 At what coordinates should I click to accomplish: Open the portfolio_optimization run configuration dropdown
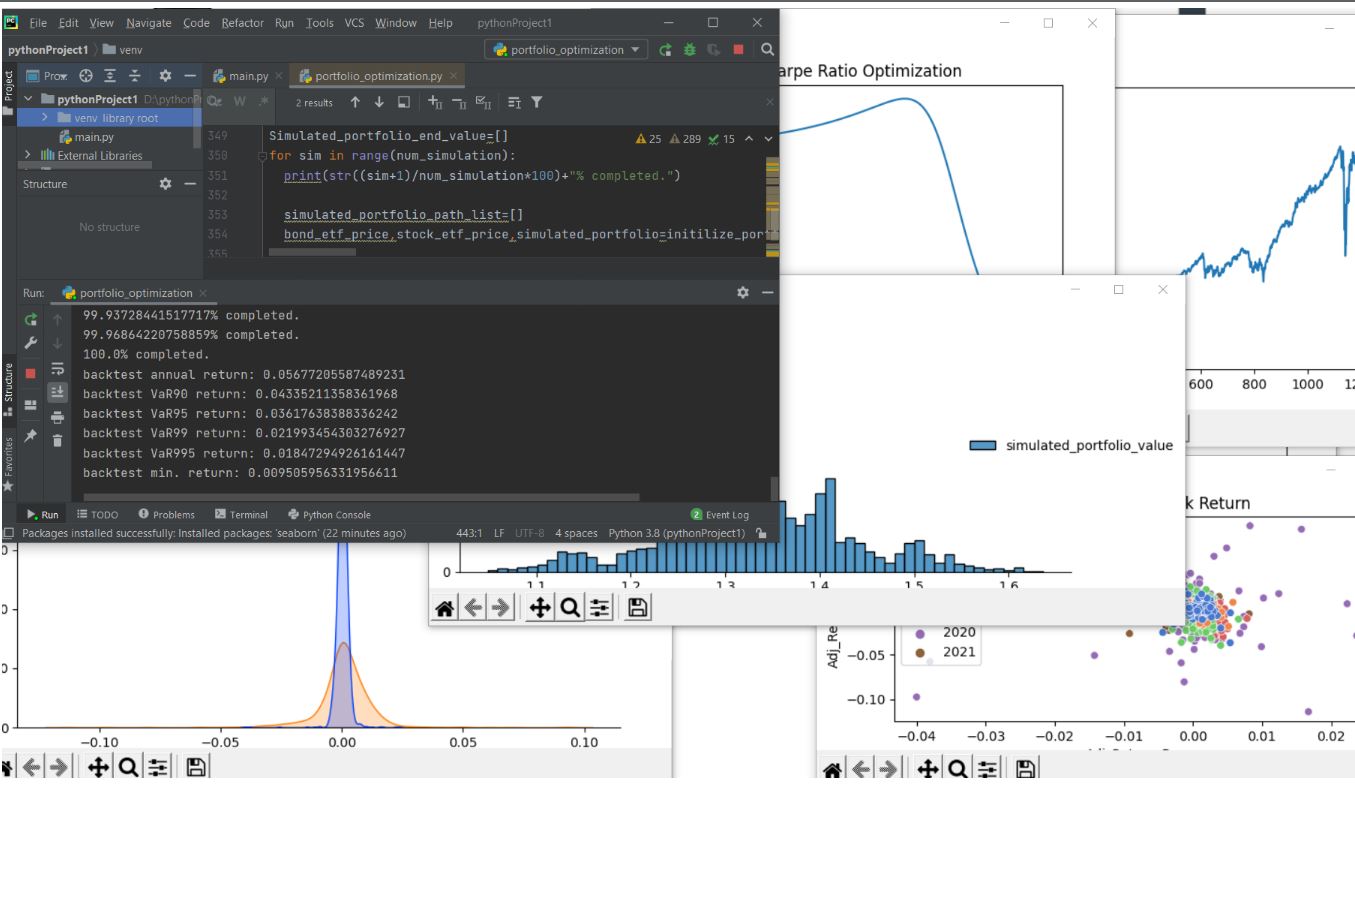(567, 50)
